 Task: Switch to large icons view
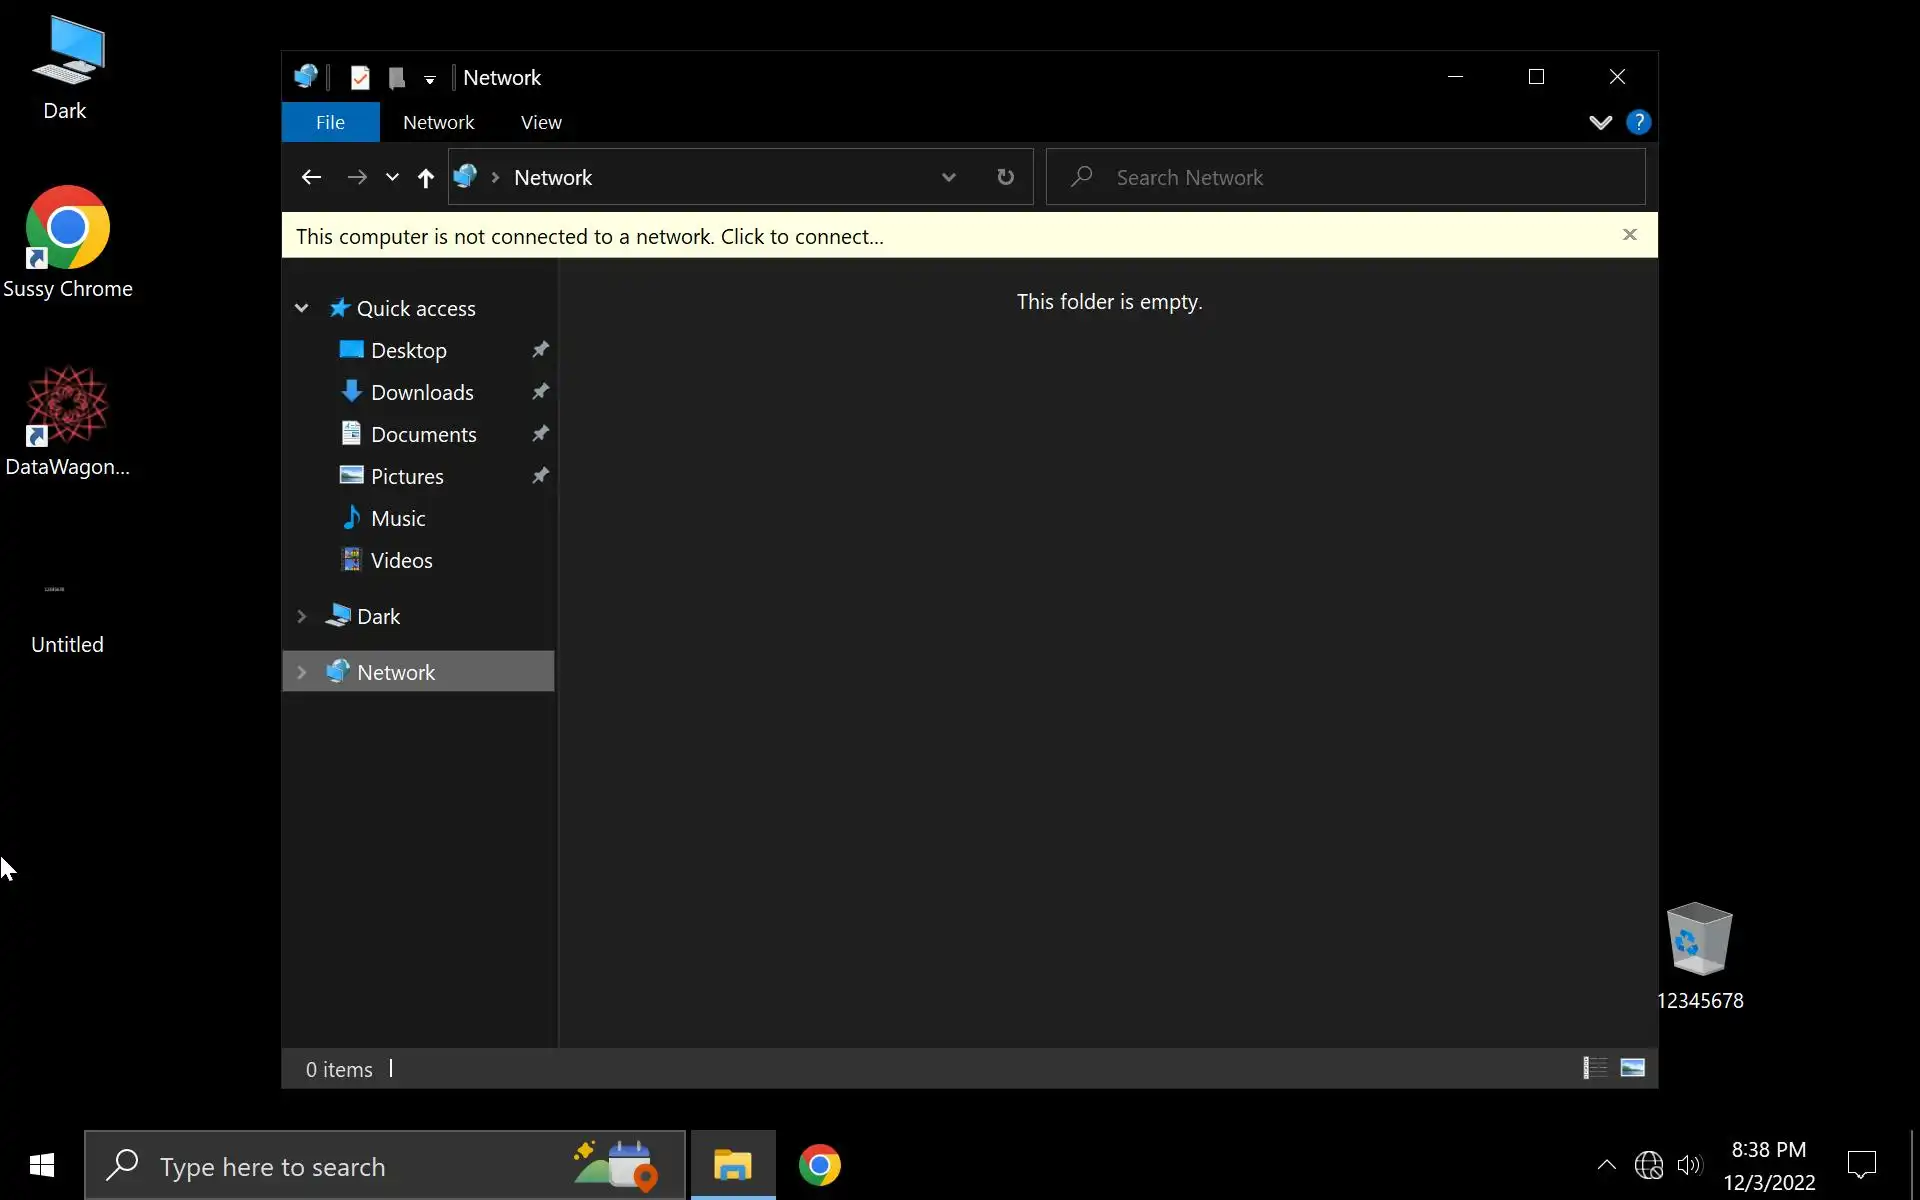coord(1632,1068)
